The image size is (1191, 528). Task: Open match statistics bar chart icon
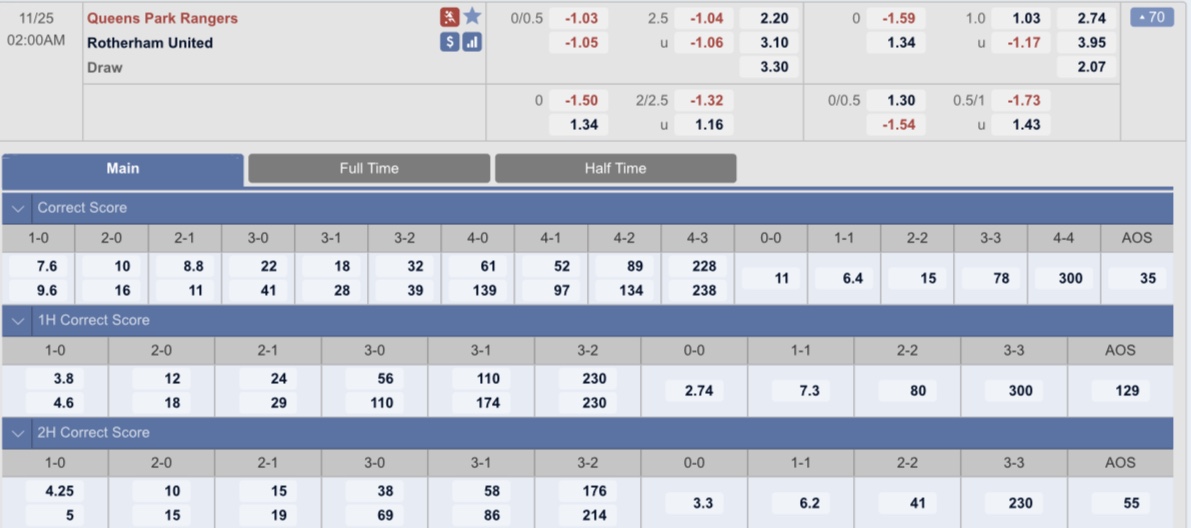(x=472, y=43)
